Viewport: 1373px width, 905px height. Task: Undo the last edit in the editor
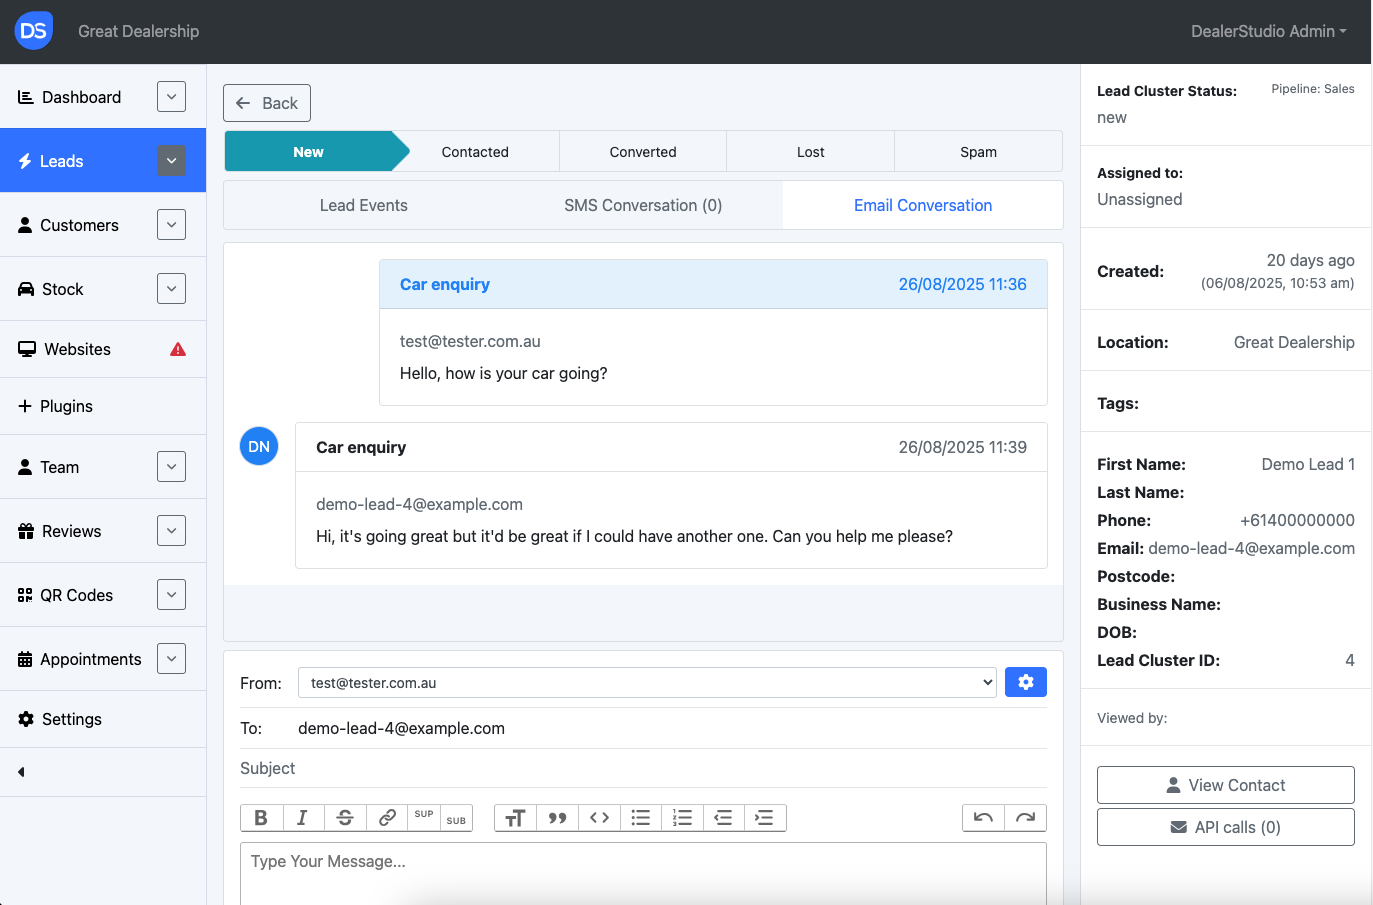click(x=983, y=818)
